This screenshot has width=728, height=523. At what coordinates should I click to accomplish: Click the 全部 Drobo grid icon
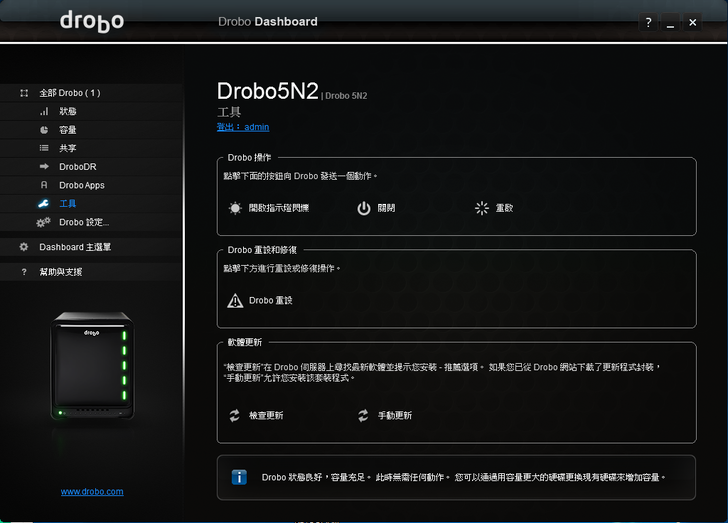pos(24,93)
